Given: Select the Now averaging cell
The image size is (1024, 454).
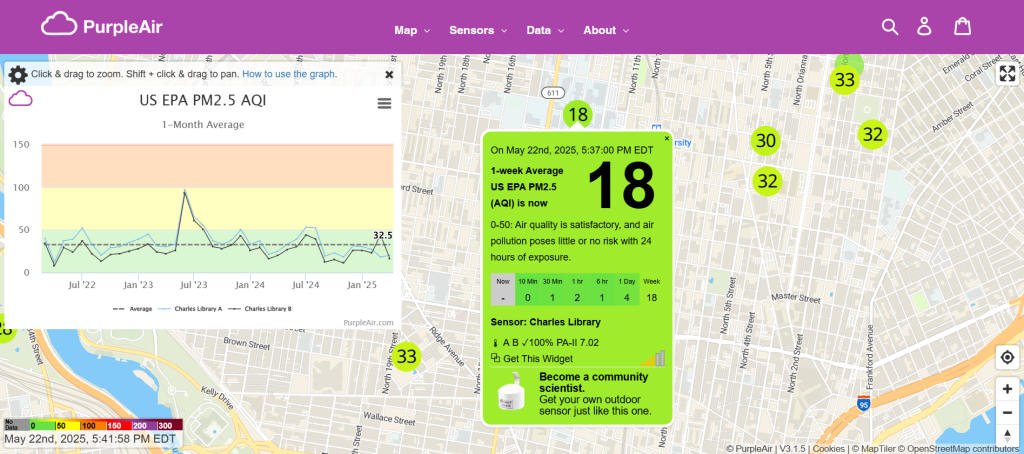Looking at the screenshot, I should coord(503,289).
